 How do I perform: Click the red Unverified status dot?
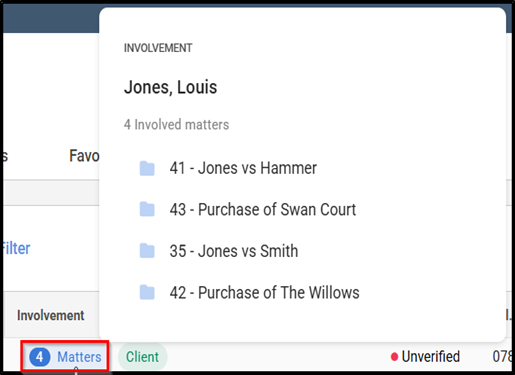[394, 357]
